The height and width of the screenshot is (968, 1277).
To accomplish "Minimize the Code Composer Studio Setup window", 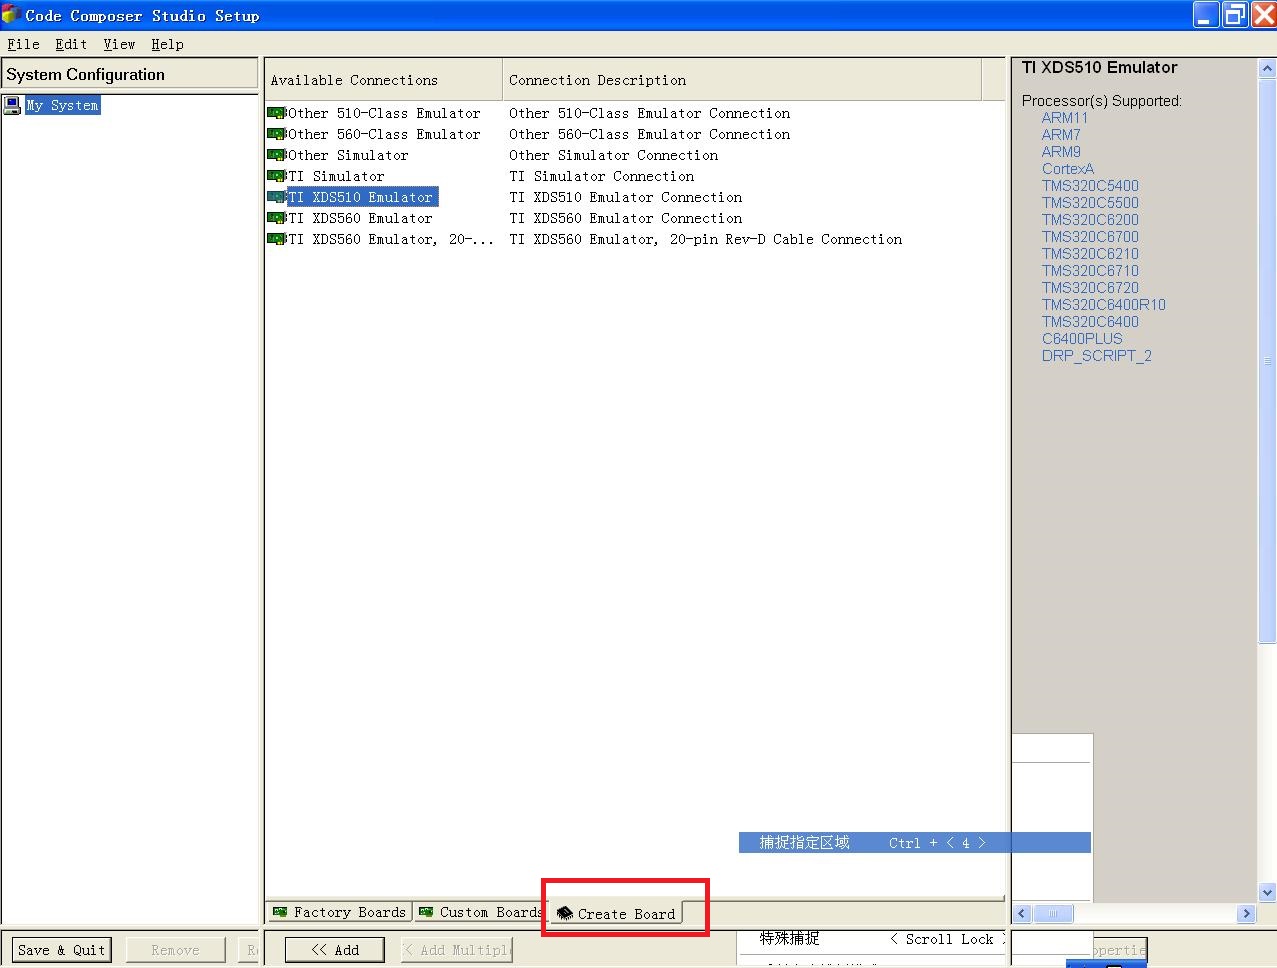I will [1206, 15].
